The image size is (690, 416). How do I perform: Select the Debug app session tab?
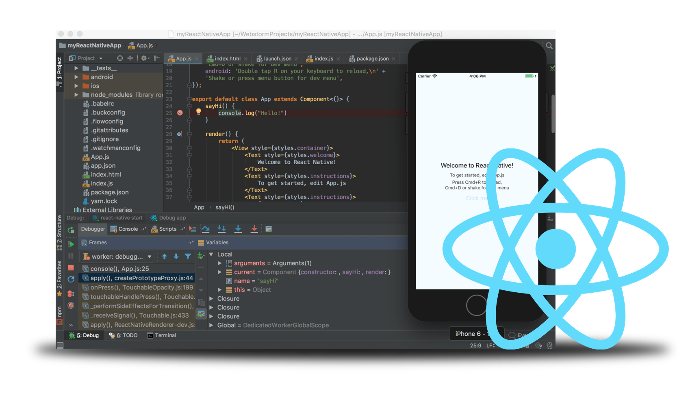(169, 218)
